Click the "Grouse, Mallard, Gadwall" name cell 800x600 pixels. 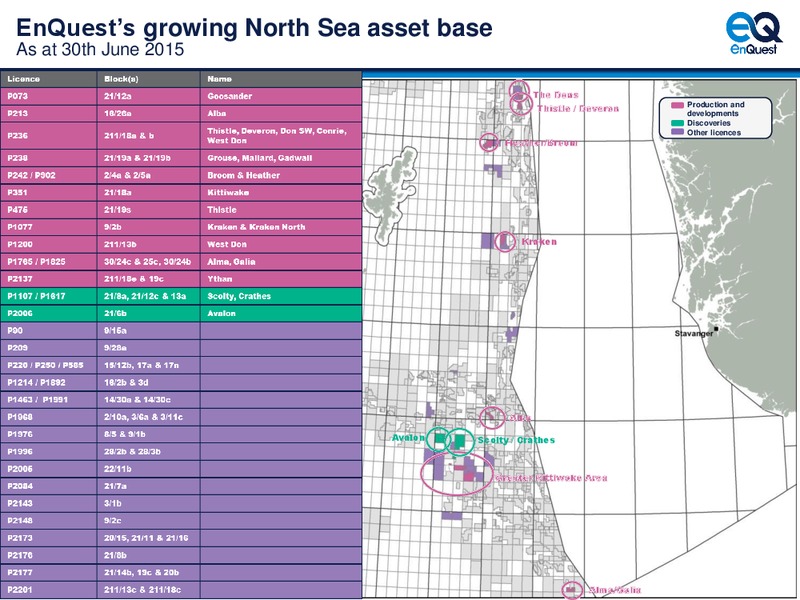coord(281,158)
